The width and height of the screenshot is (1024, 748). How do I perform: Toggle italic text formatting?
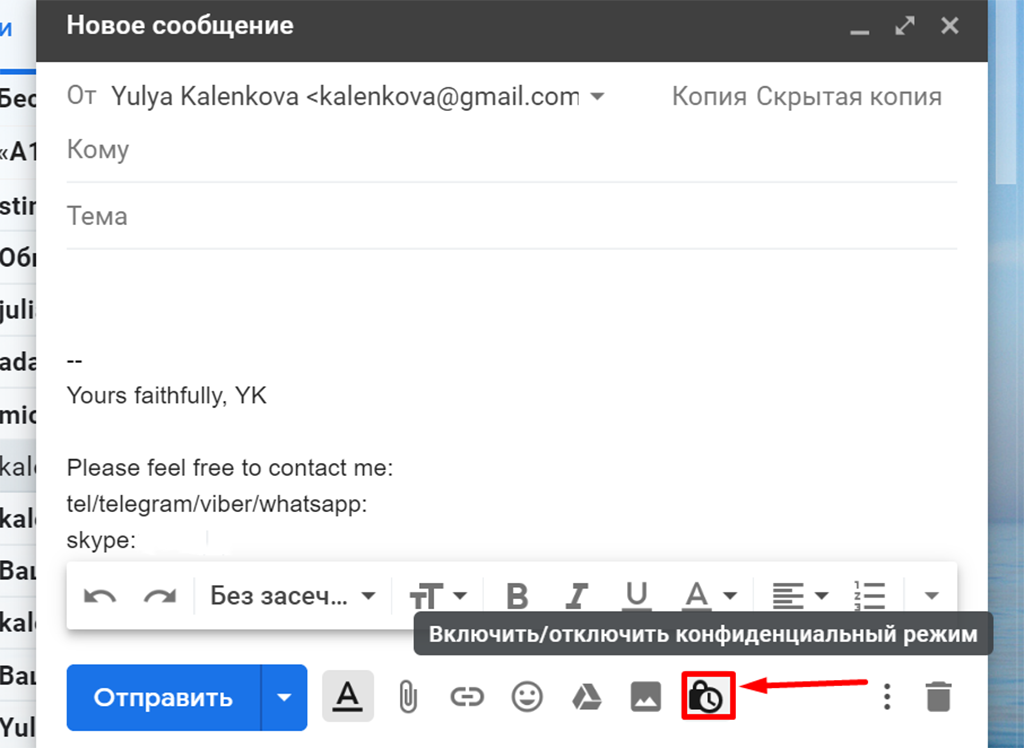[575, 597]
